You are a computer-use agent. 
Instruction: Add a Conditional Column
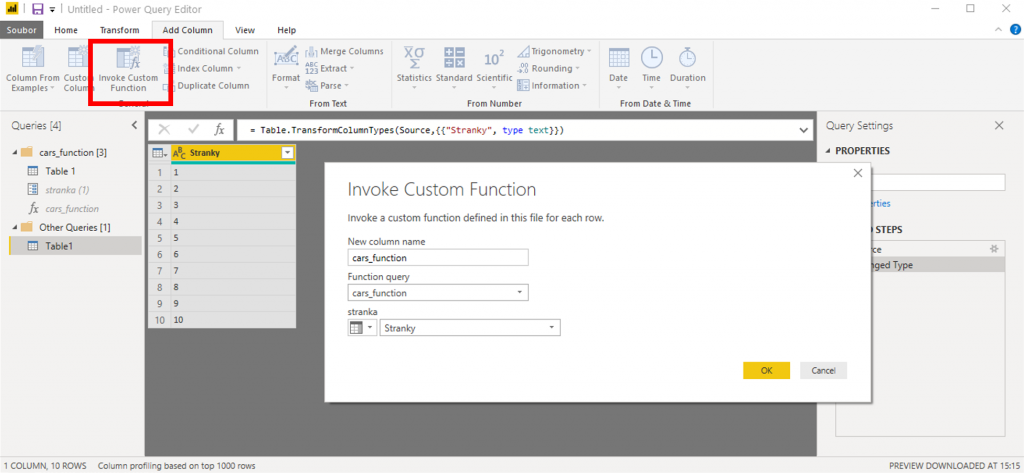coord(211,51)
